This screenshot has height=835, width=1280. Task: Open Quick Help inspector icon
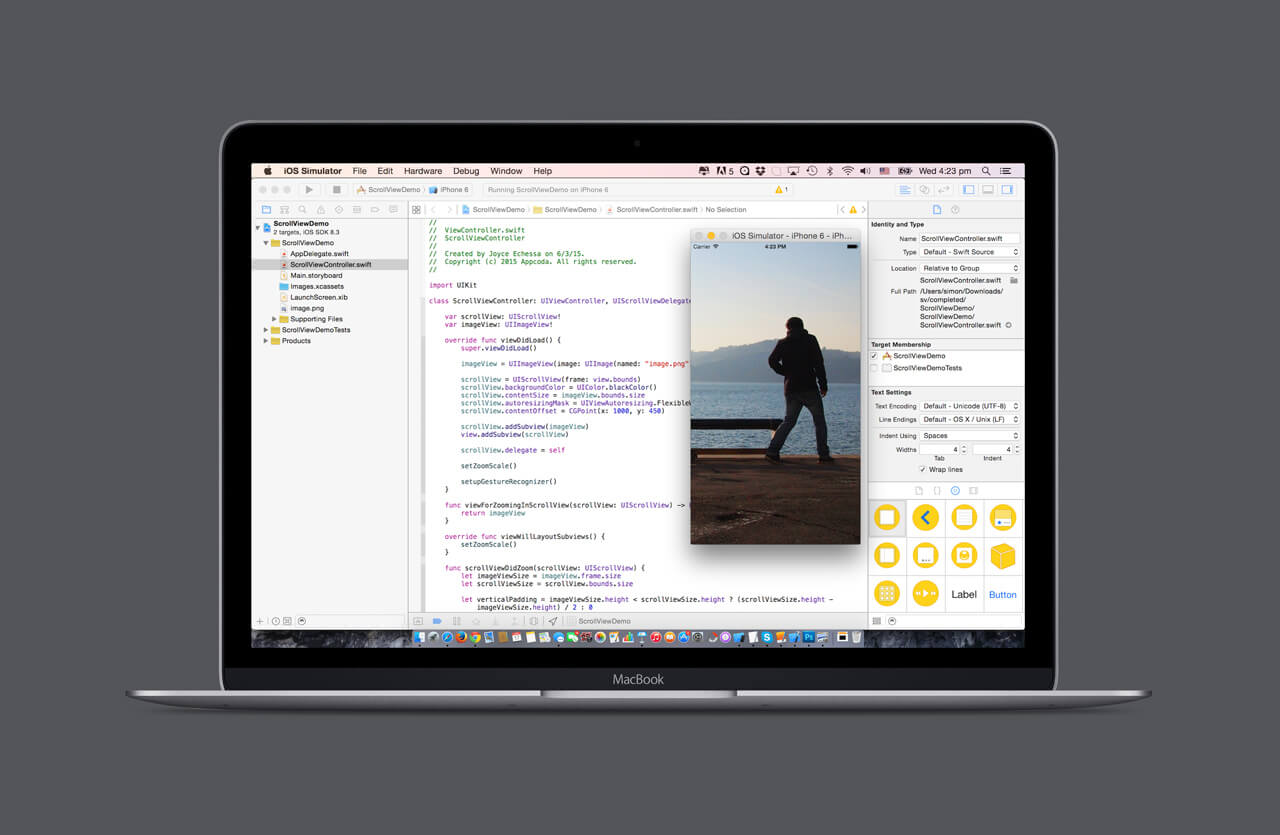(956, 209)
